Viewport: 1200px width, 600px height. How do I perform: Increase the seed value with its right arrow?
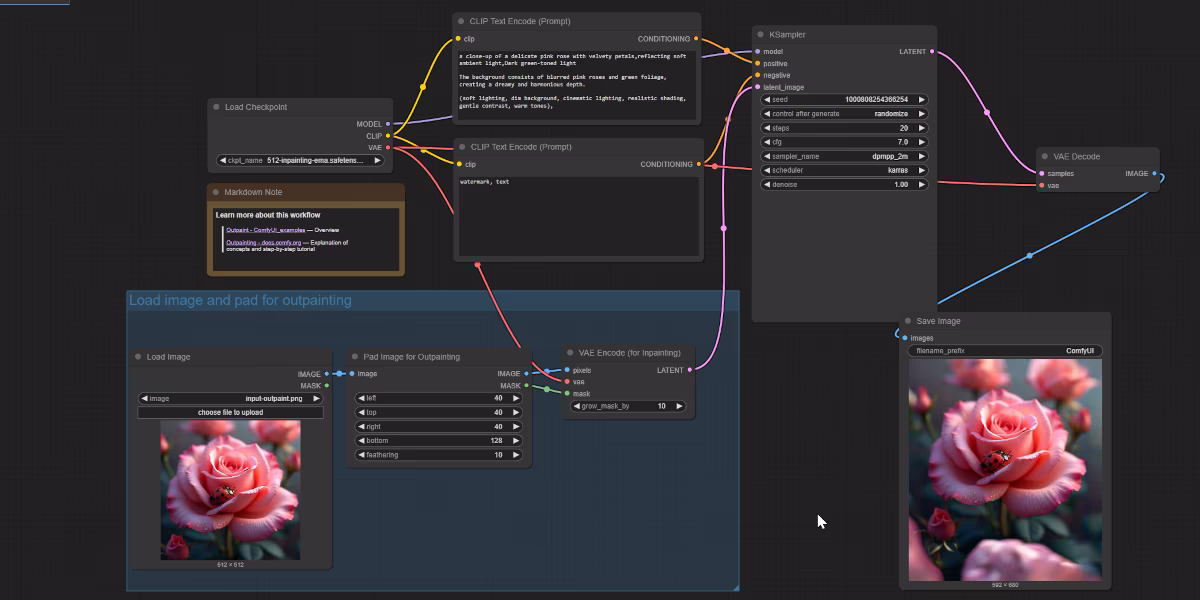[921, 100]
